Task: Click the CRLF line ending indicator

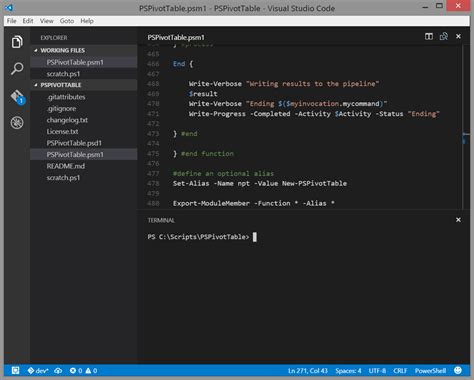Action: pyautogui.click(x=400, y=371)
